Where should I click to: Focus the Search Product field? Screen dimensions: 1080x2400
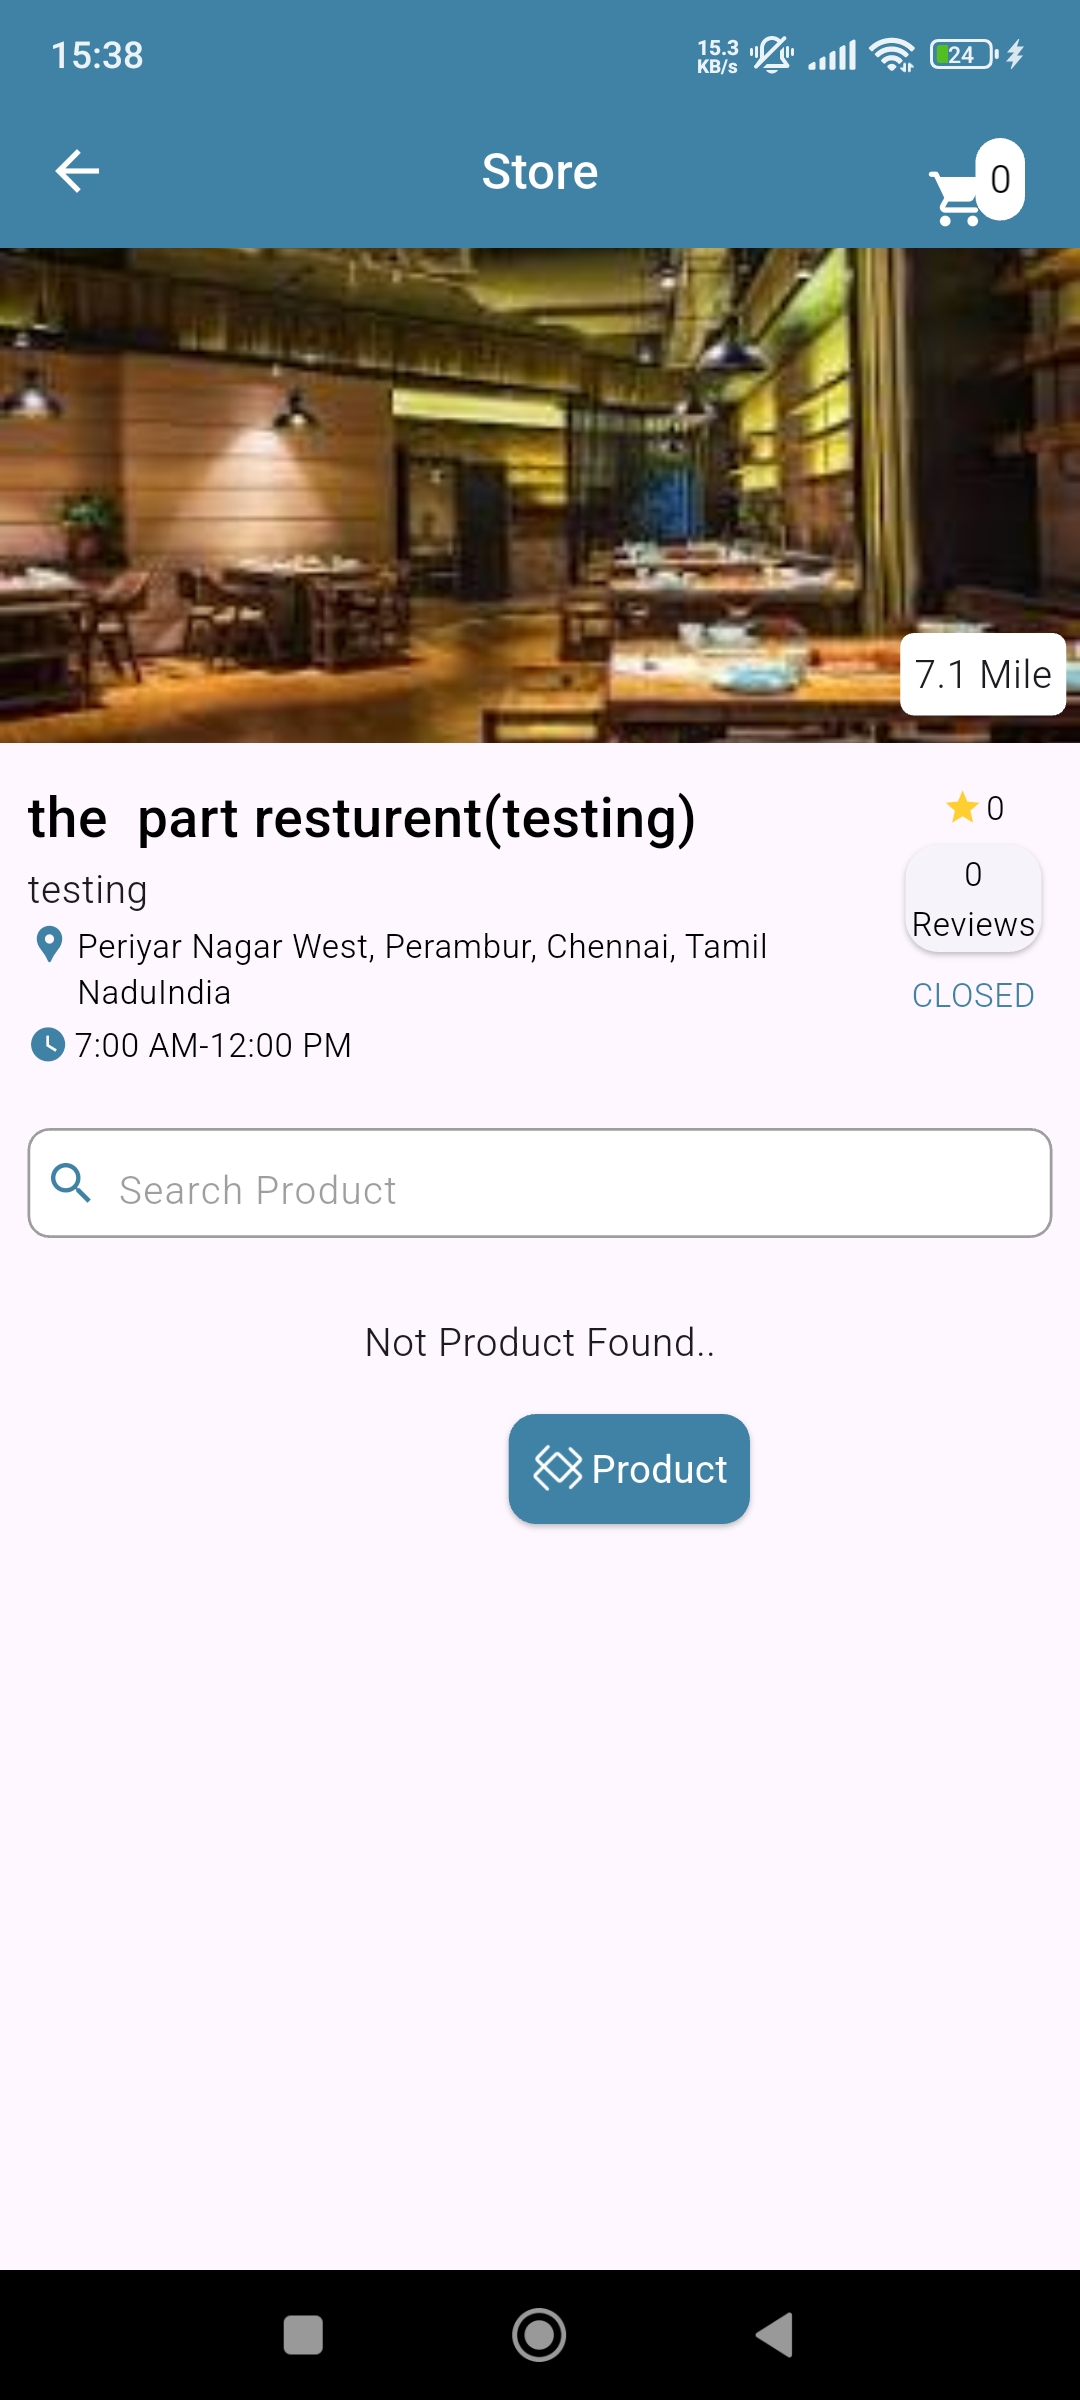(x=560, y=1189)
